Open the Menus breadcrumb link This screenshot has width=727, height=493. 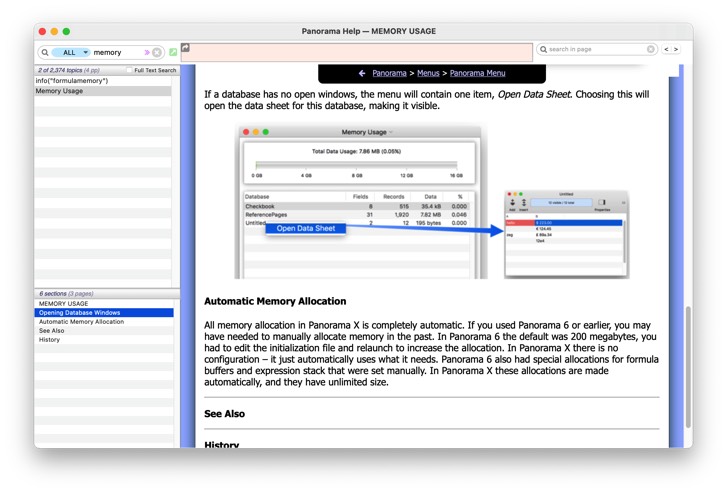coord(428,73)
